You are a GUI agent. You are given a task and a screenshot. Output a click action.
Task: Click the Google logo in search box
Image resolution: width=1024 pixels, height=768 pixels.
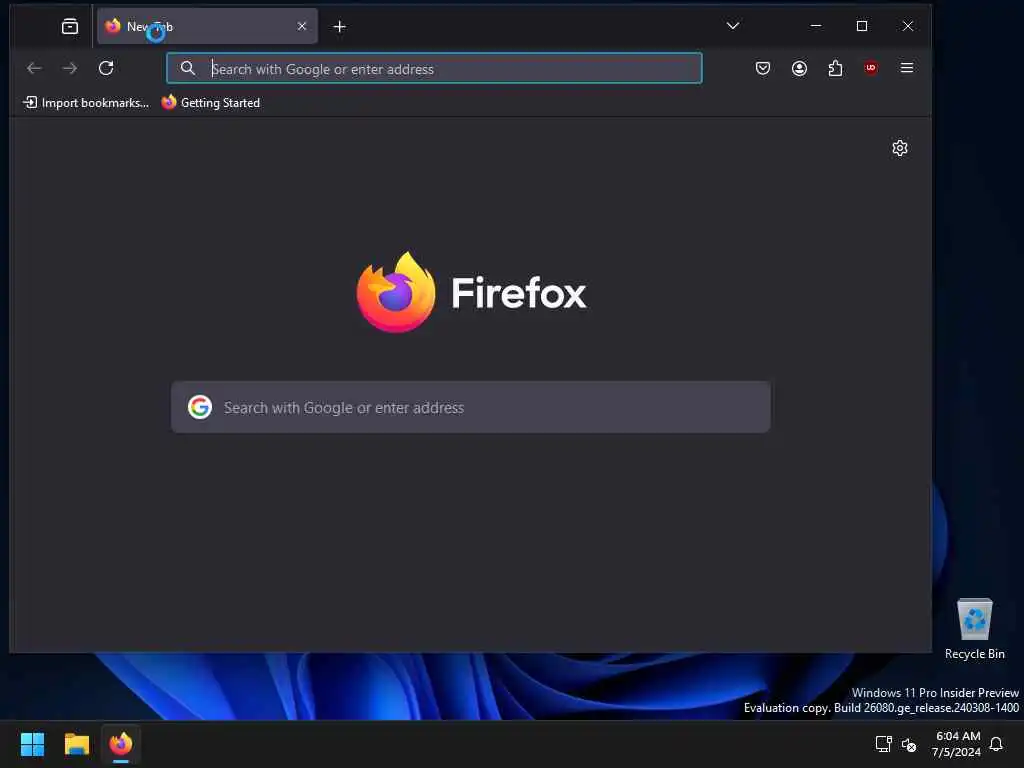[x=200, y=407]
